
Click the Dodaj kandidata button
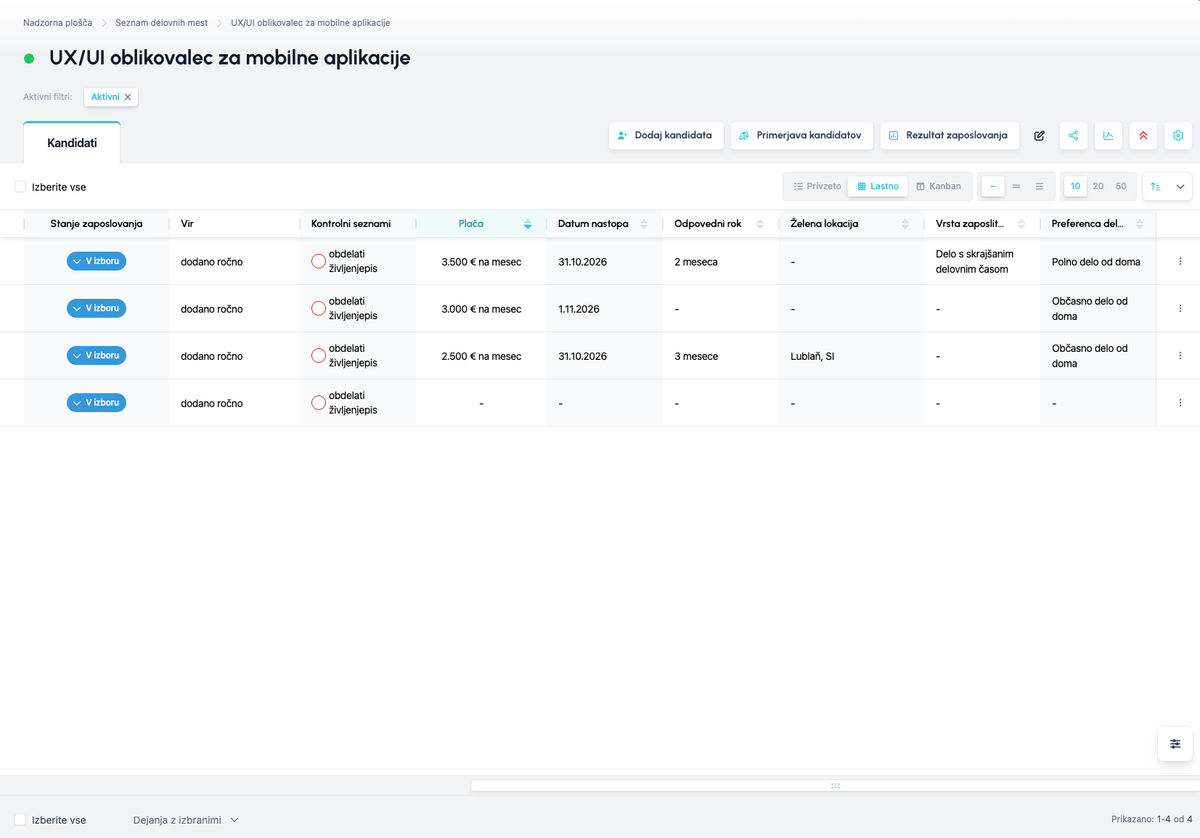click(x=666, y=136)
